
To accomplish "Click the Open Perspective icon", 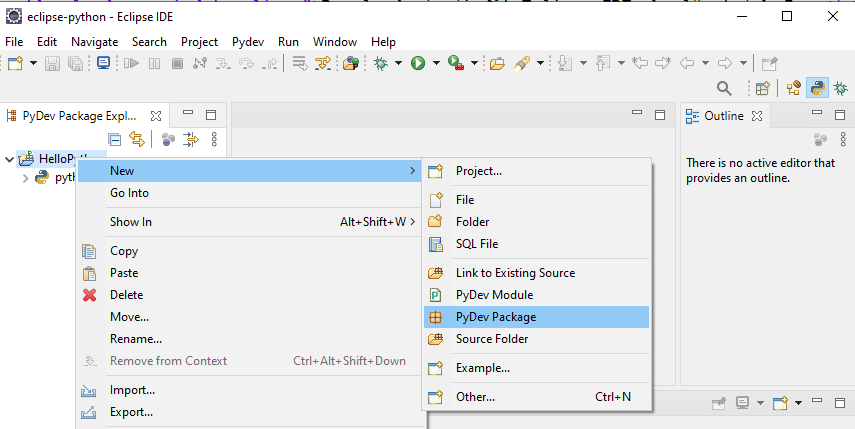I will [762, 88].
